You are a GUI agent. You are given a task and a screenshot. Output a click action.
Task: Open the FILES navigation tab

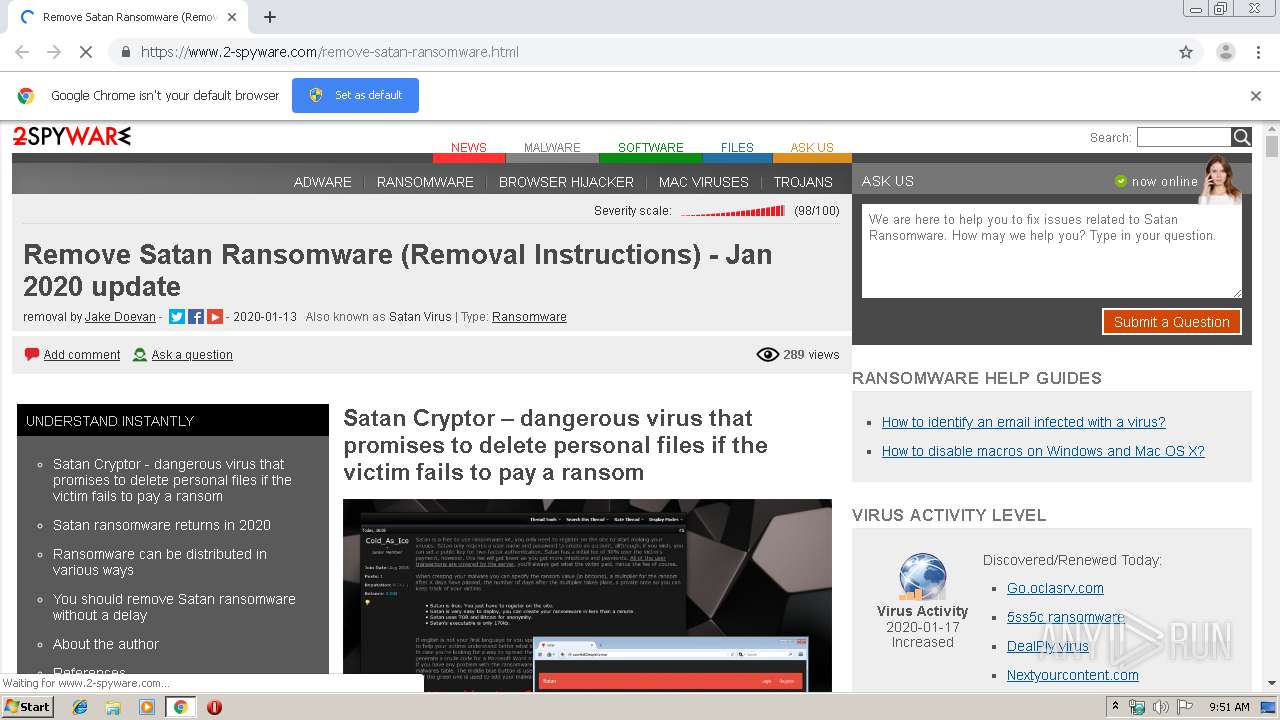tap(737, 148)
